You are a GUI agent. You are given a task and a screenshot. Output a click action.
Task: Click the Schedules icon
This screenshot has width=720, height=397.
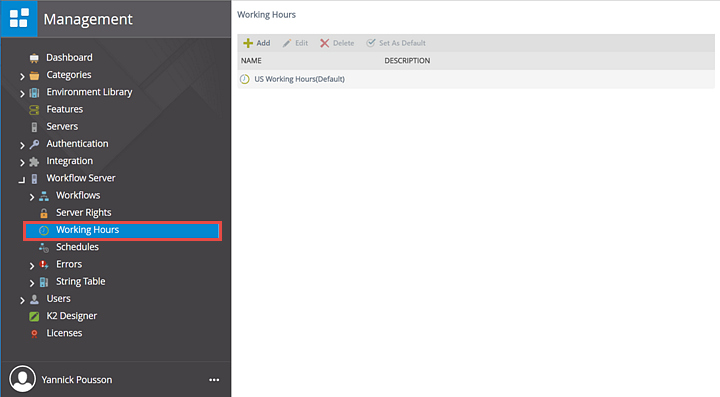44,247
